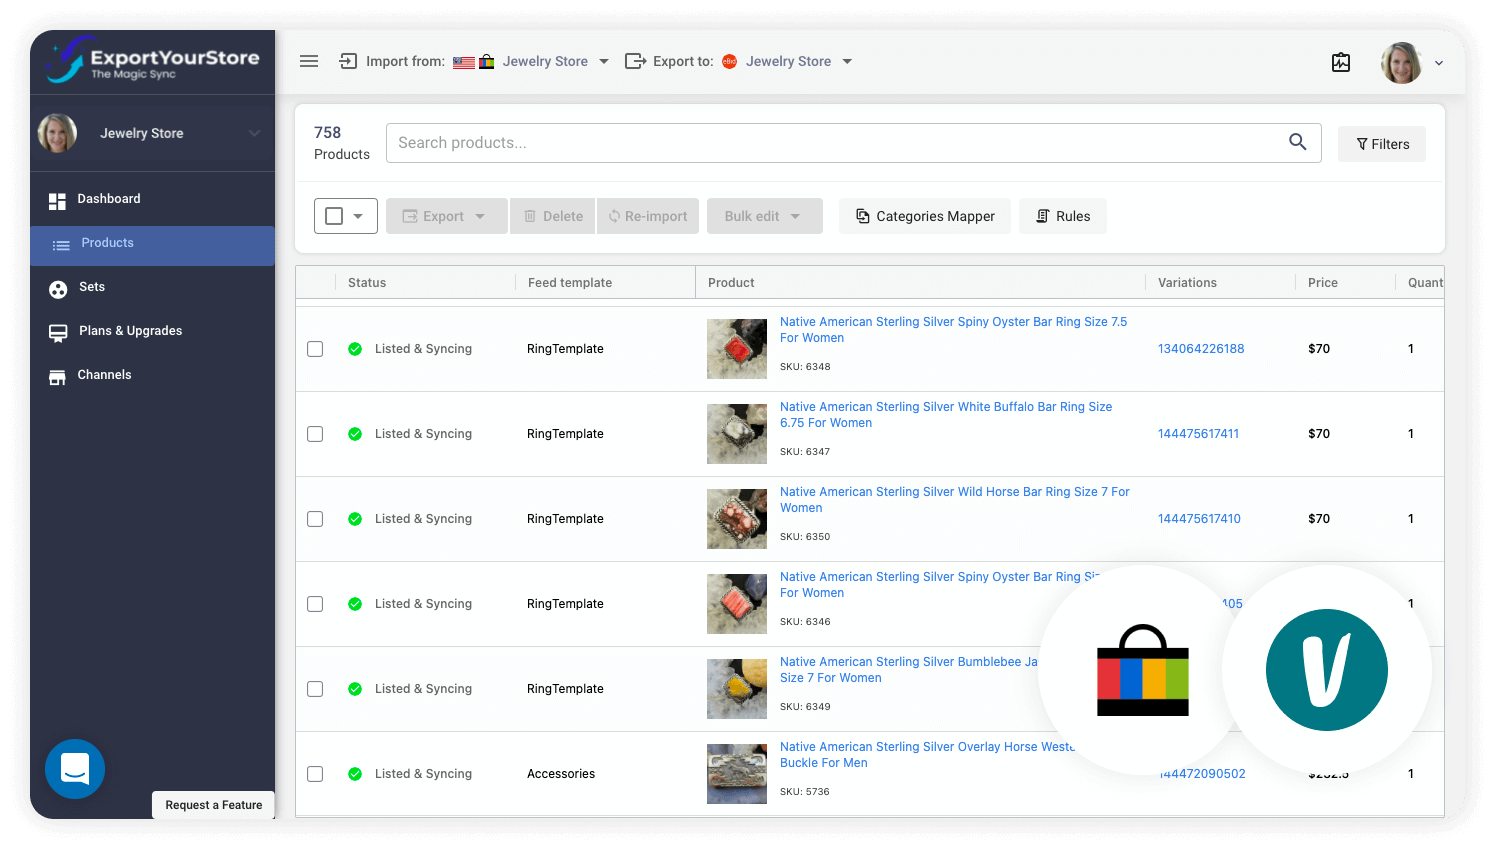Click green status icon for SKU 5736
Image resolution: width=1495 pixels, height=849 pixels.
pyautogui.click(x=355, y=774)
